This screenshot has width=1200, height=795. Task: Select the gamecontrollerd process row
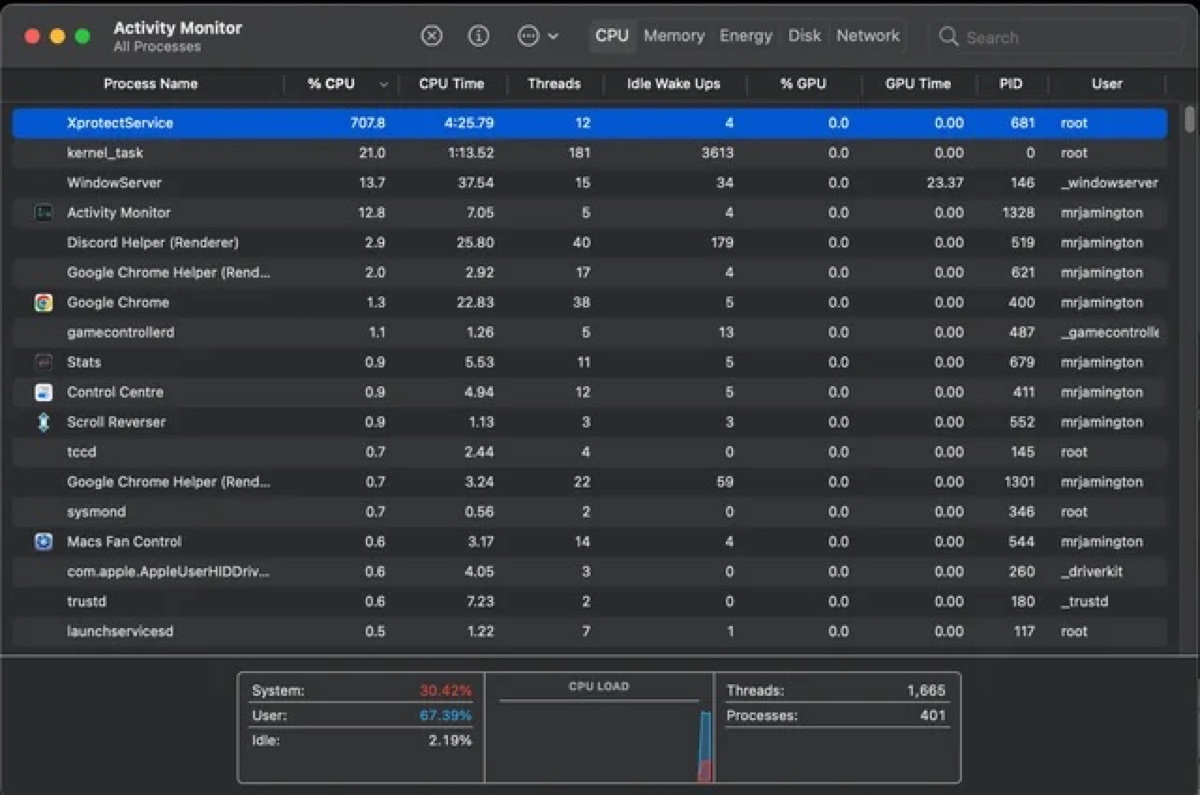(x=589, y=332)
